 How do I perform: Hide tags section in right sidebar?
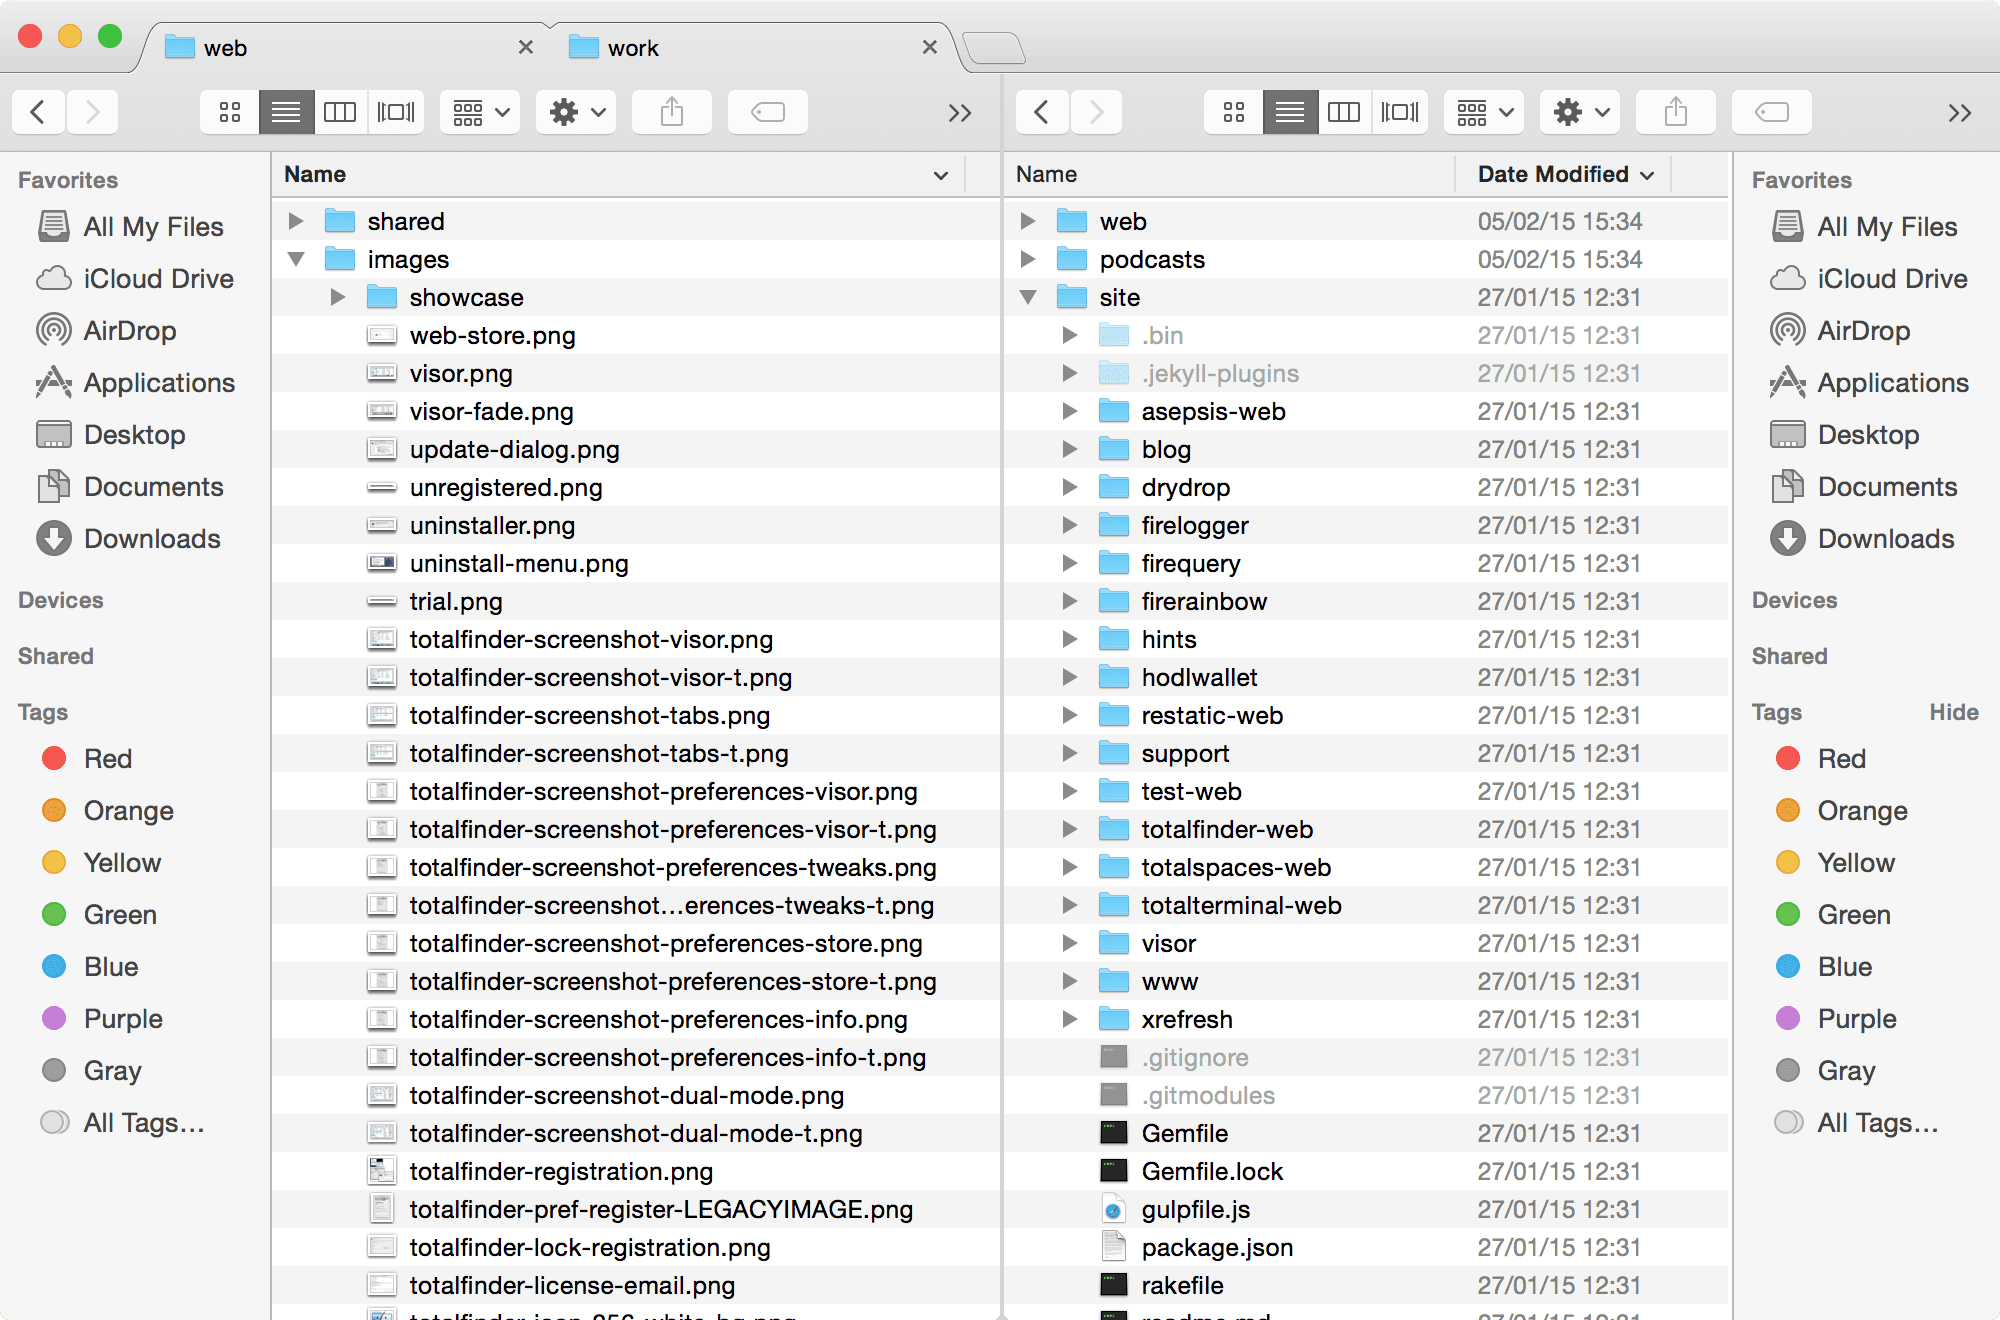tap(1948, 715)
